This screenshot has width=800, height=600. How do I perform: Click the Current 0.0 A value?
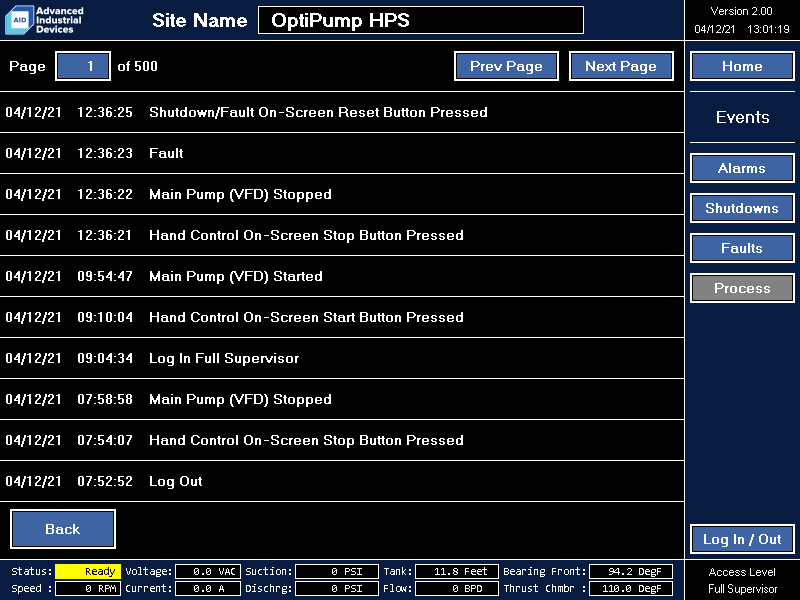point(208,588)
